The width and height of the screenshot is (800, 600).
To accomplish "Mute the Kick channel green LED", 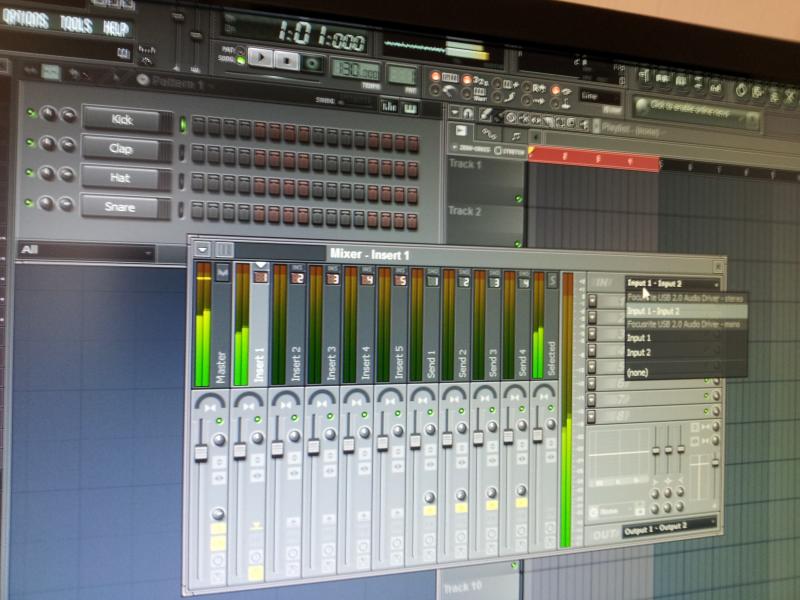I will (31, 113).
